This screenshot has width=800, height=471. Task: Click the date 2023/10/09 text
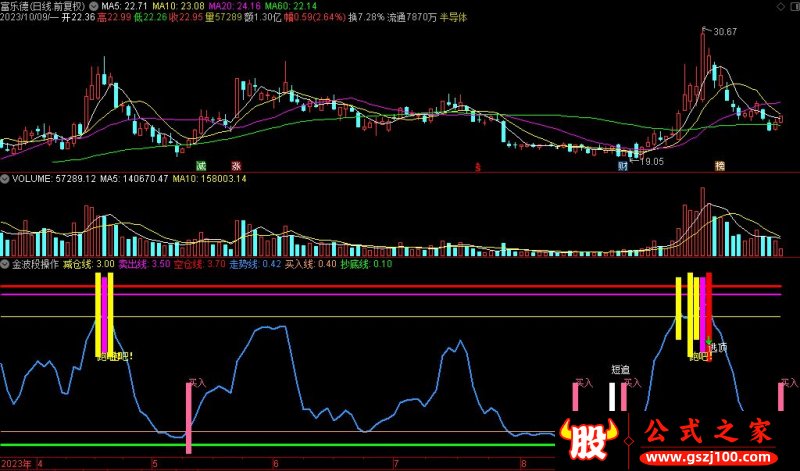coord(24,18)
